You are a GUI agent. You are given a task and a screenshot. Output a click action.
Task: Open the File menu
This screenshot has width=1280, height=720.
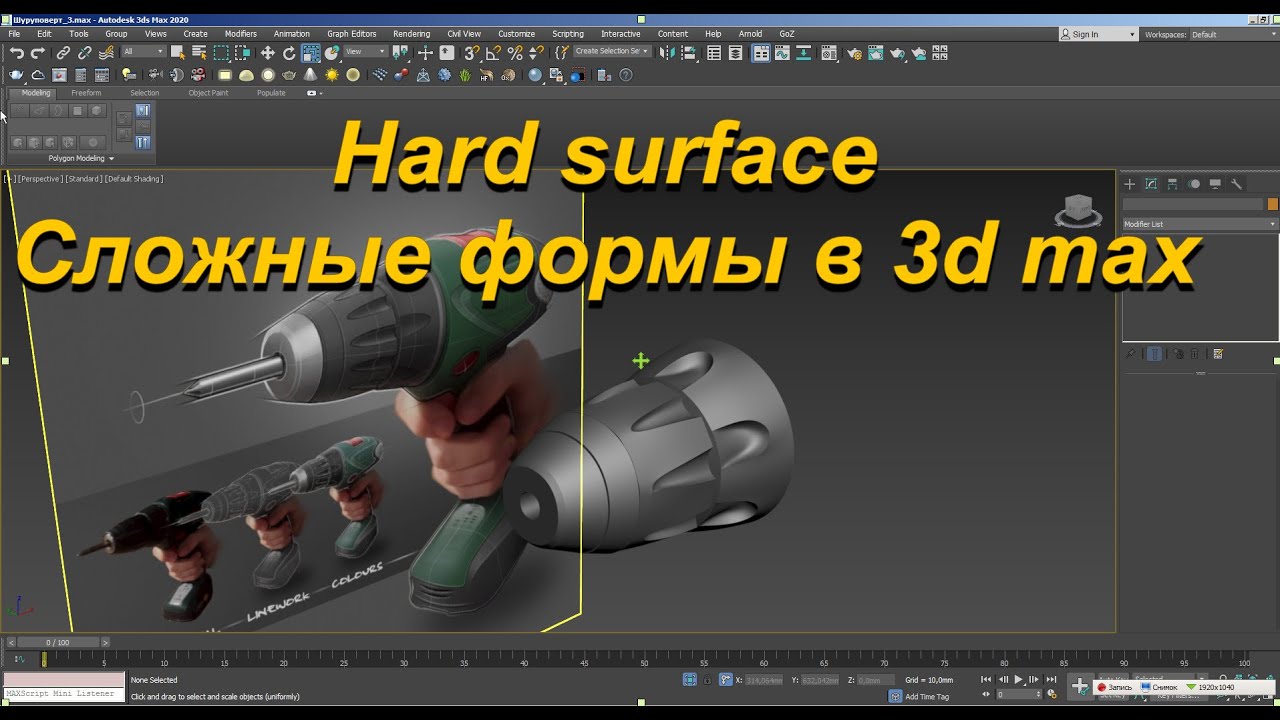(14, 34)
